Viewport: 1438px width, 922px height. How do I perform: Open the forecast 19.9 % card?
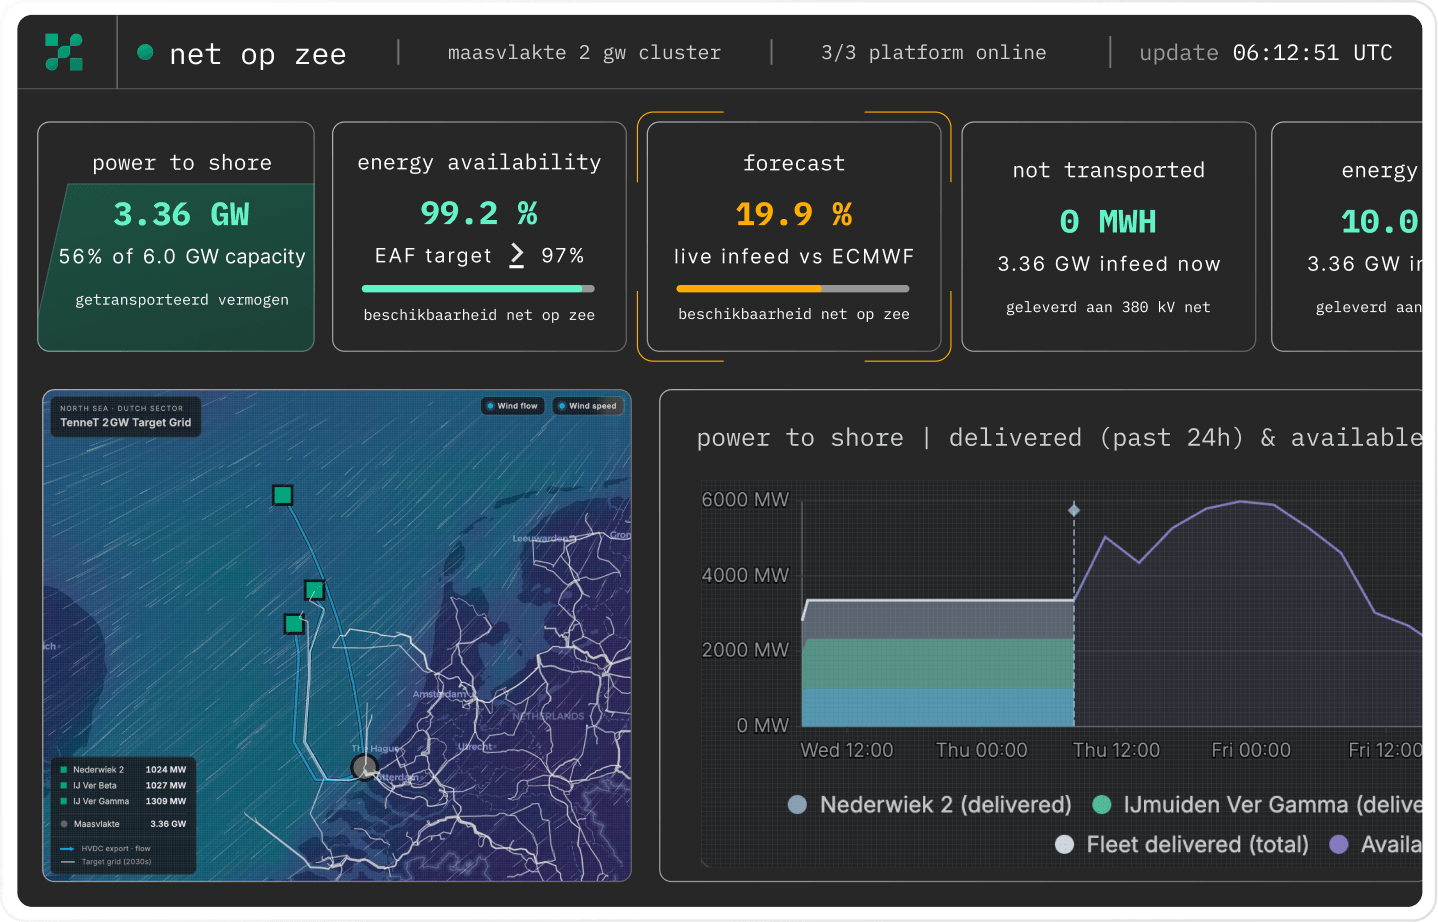(x=794, y=237)
